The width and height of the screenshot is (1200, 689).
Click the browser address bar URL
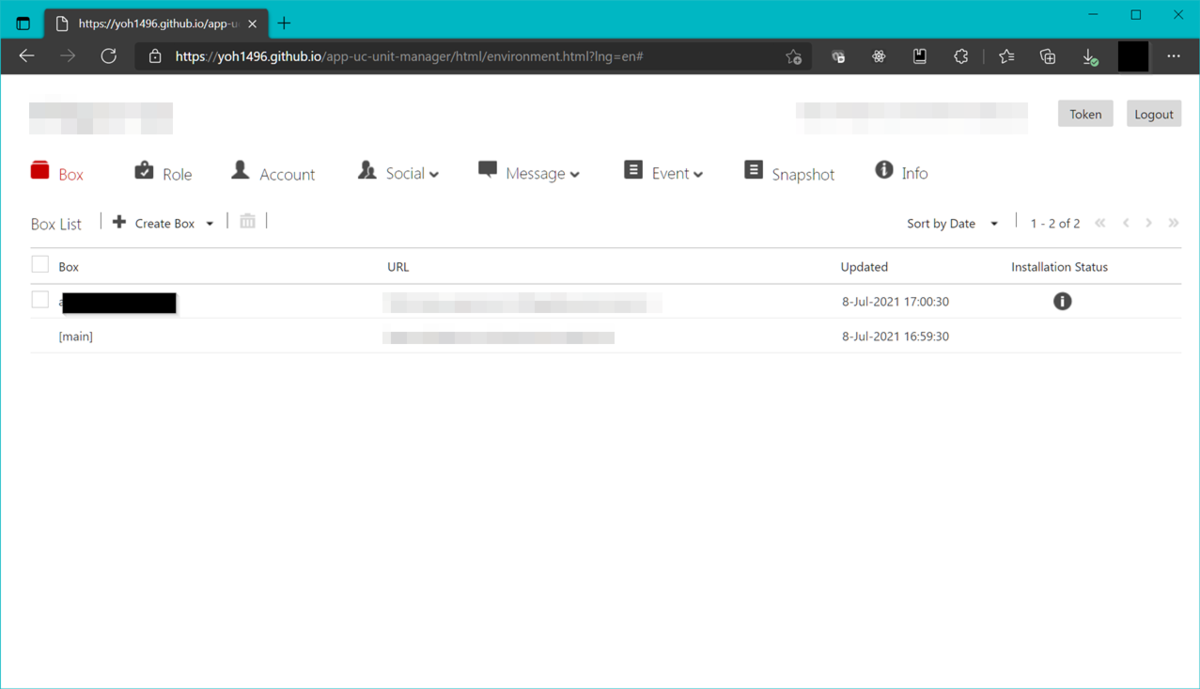coord(409,57)
